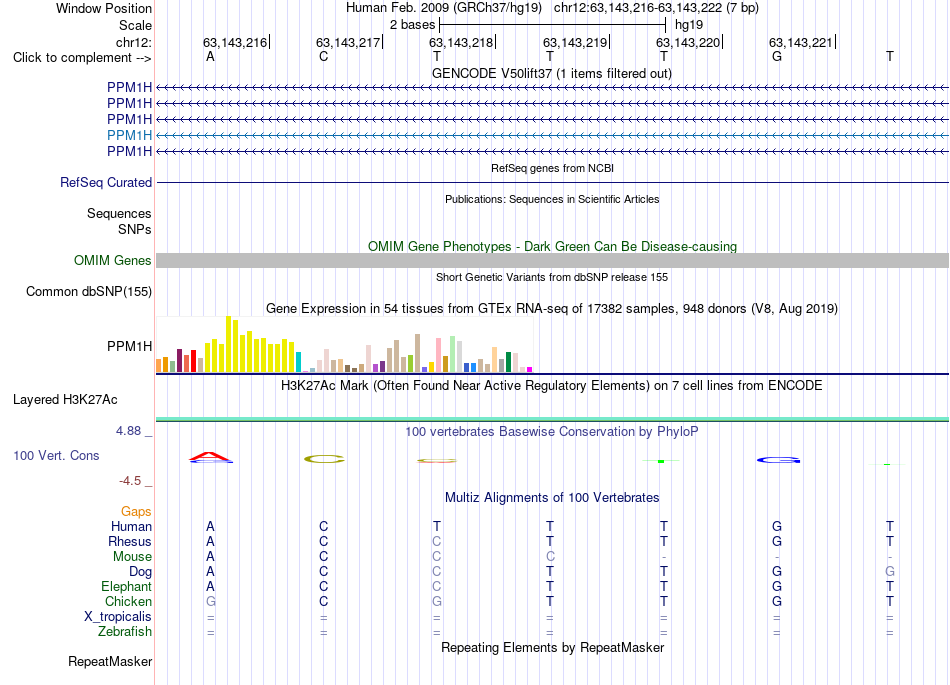Click the gray OMIM Genes item bar

pyautogui.click(x=552, y=260)
